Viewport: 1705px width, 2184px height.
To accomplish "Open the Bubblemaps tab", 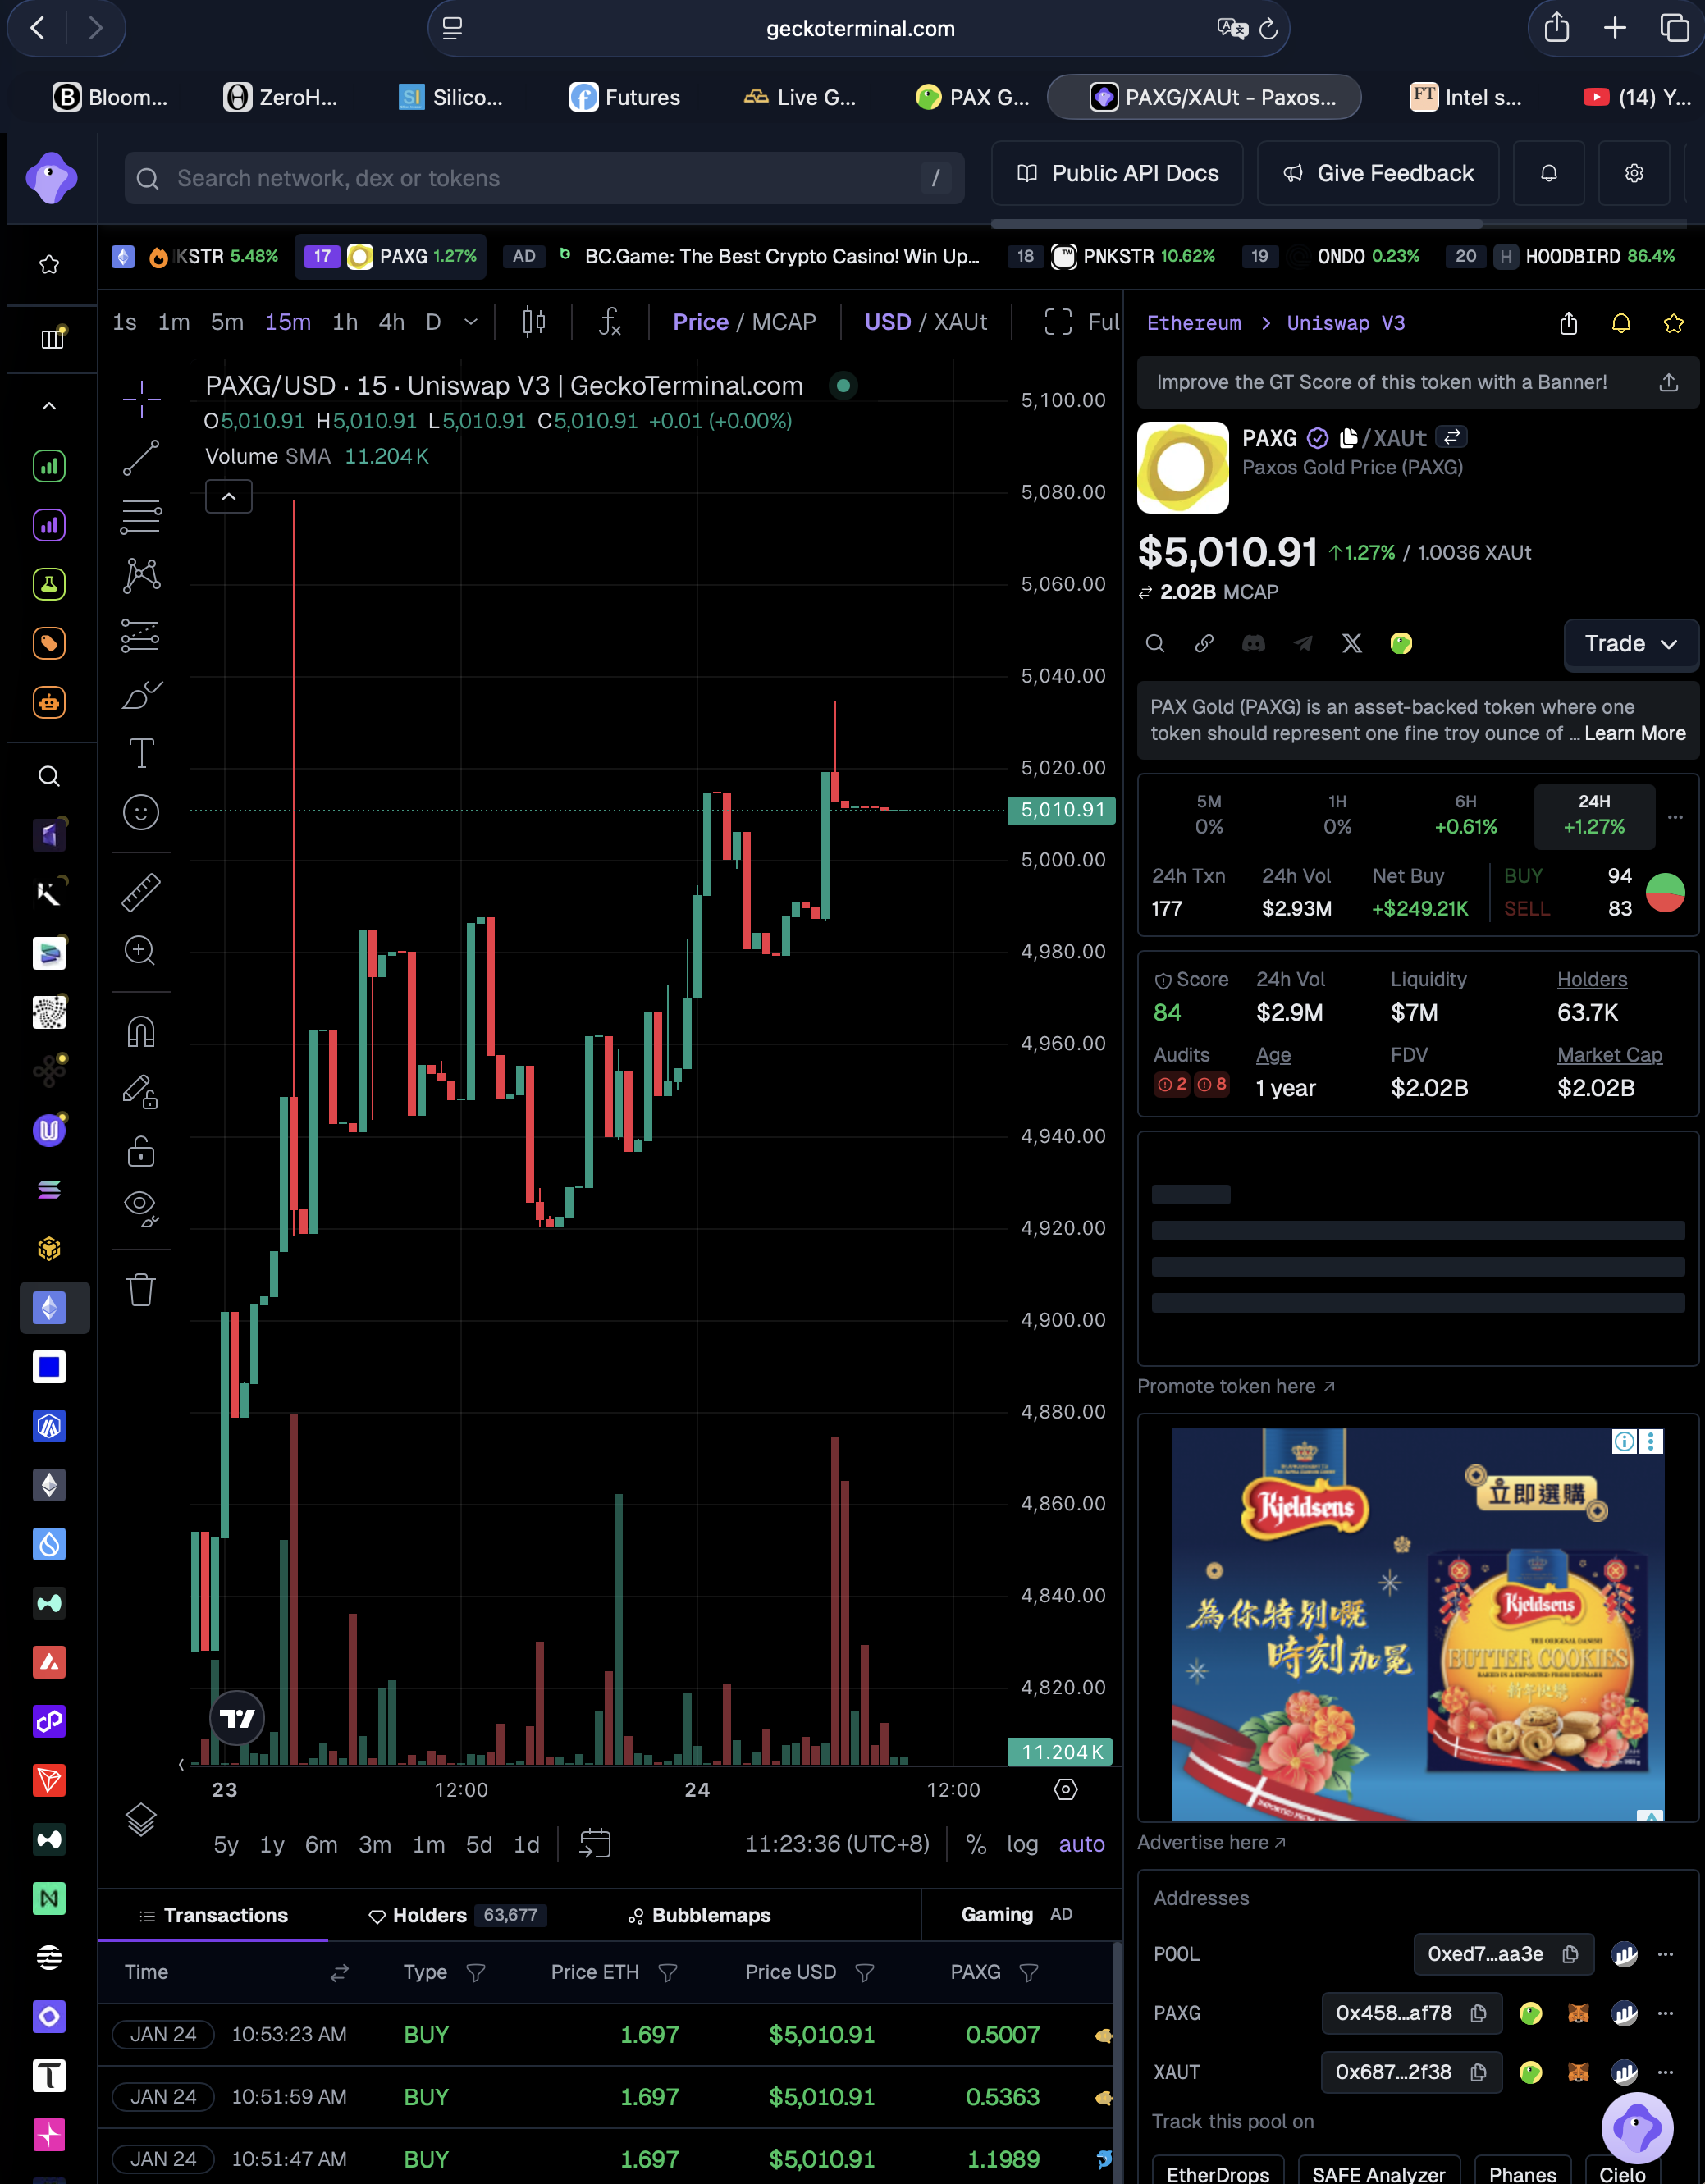I will coord(700,1915).
